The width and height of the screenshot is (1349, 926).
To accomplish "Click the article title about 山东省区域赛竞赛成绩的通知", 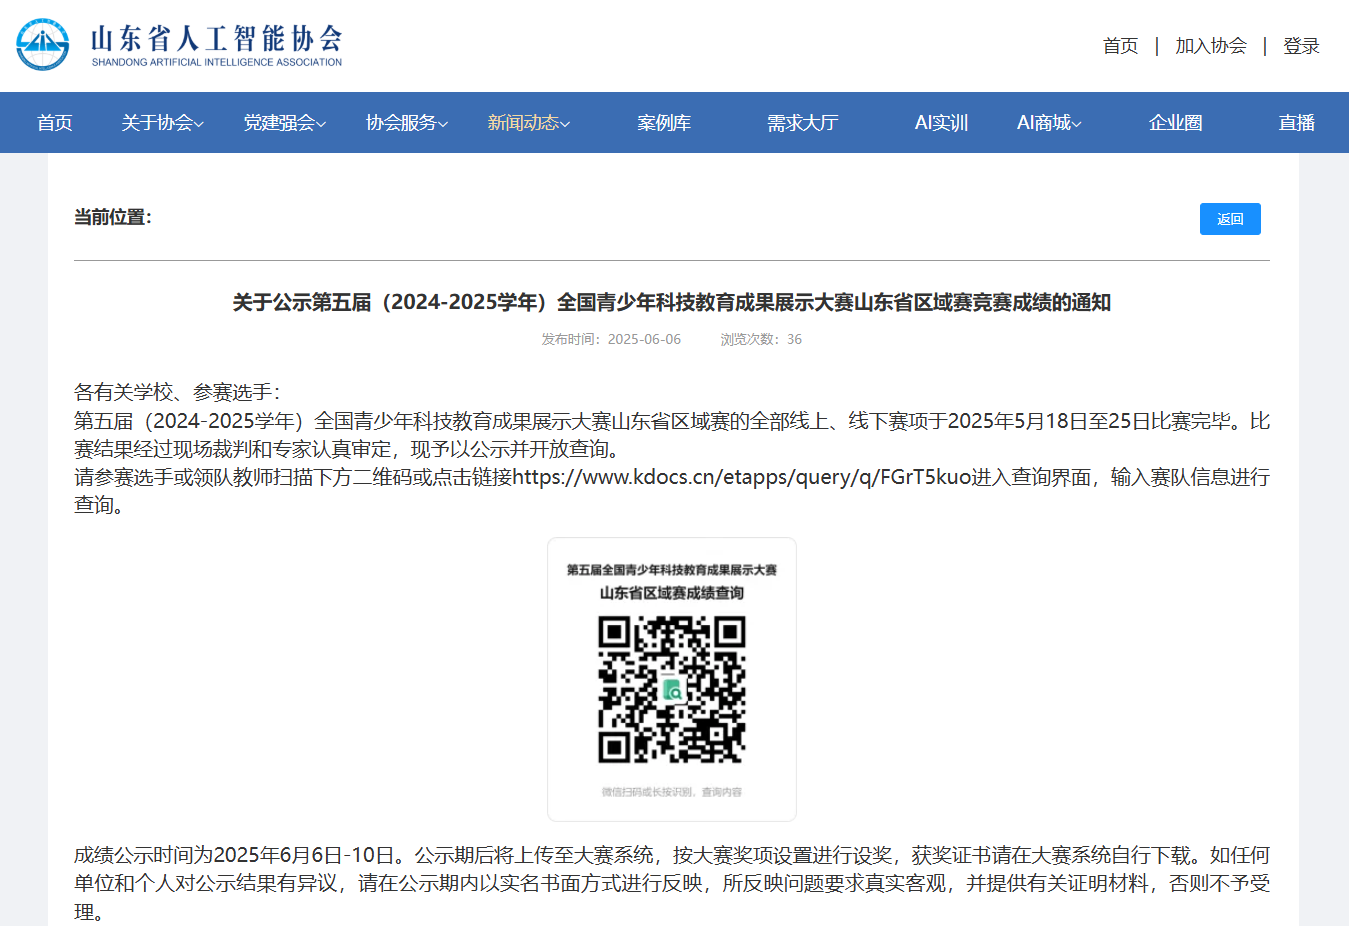I will tap(672, 302).
